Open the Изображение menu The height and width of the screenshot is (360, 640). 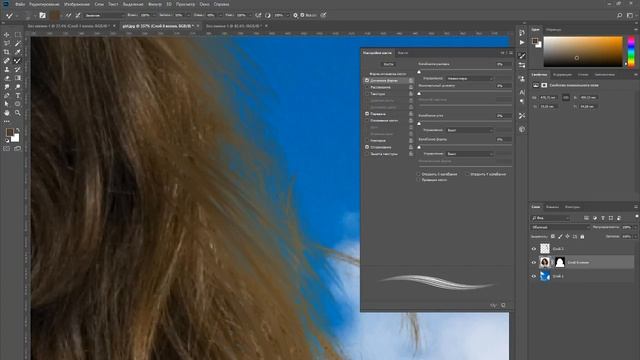[77, 4]
